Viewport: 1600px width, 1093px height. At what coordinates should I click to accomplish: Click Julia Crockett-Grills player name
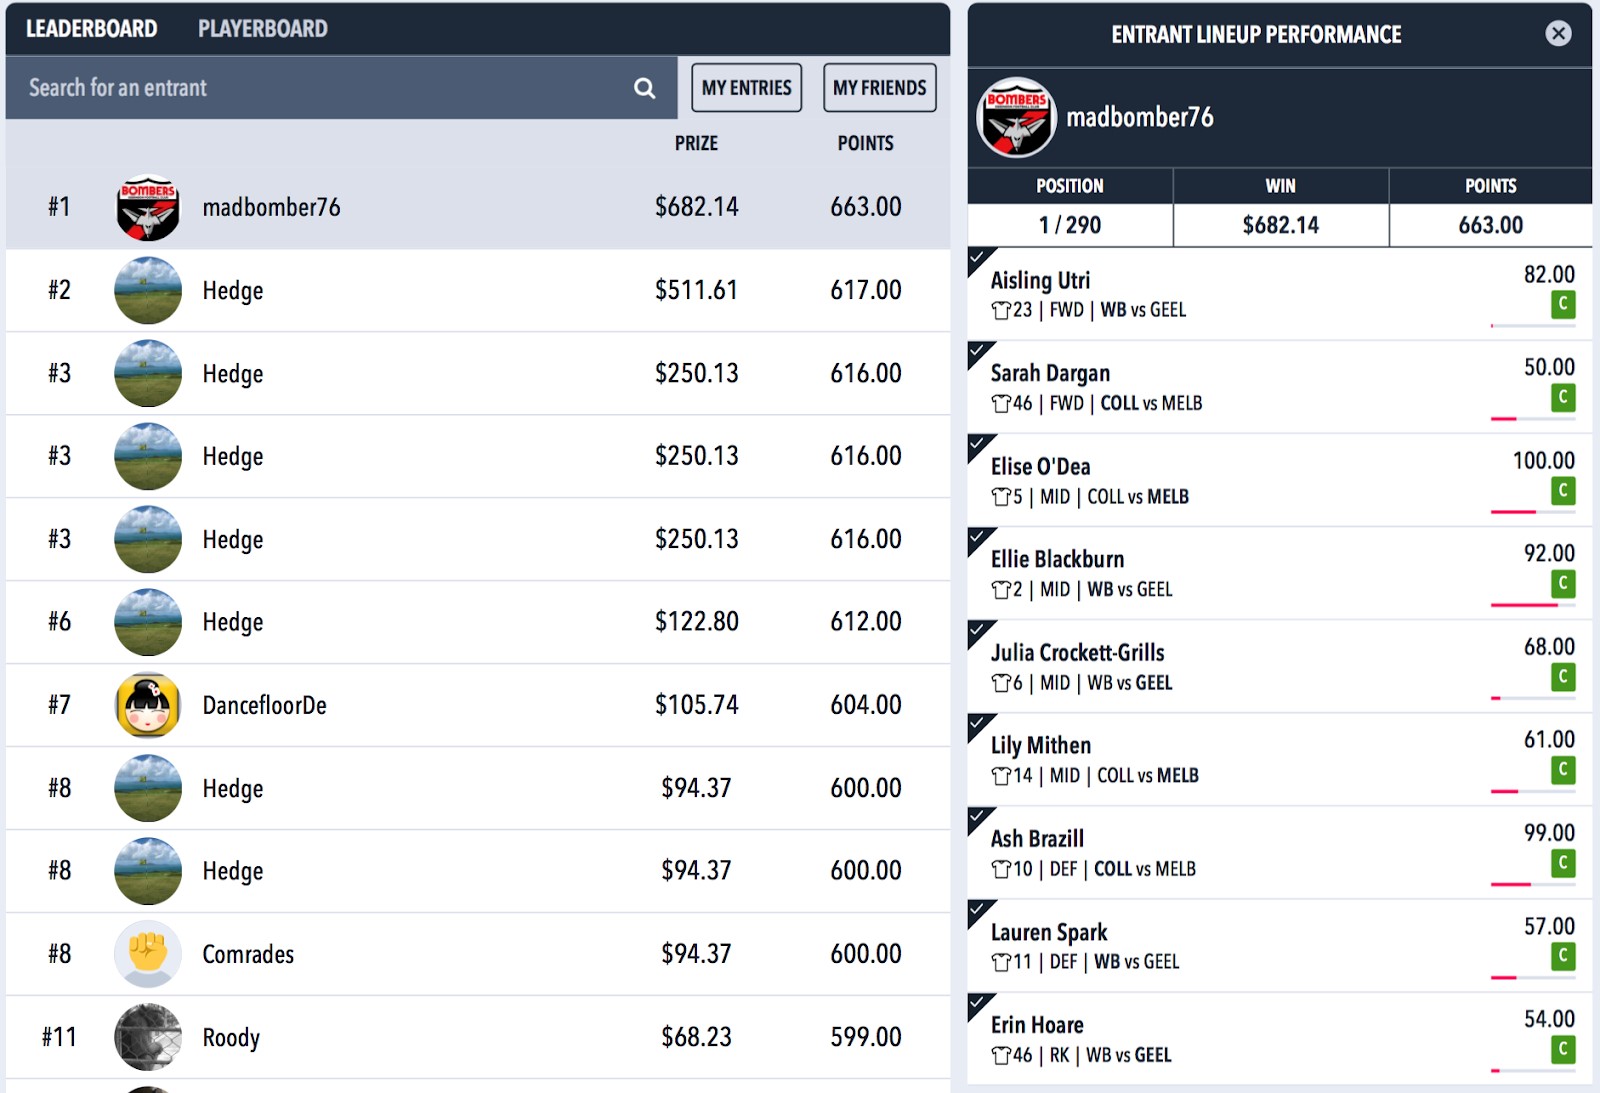pyautogui.click(x=1078, y=653)
